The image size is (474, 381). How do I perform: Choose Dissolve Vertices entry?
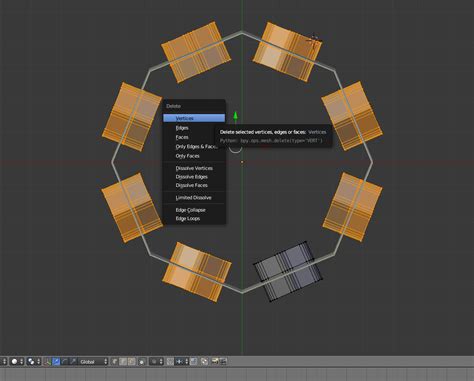point(194,168)
